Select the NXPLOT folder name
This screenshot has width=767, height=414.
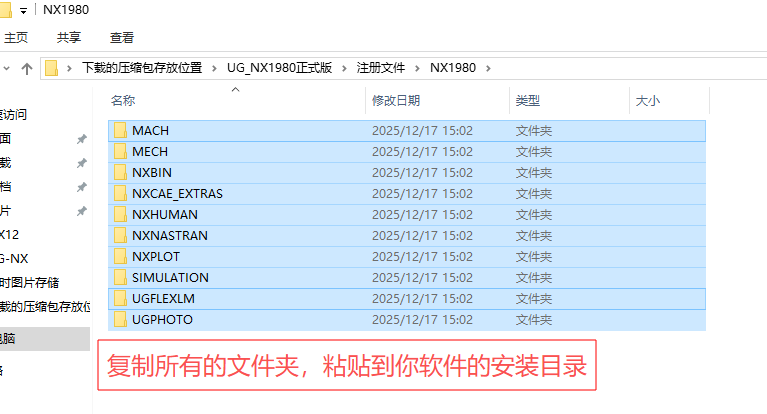coord(156,257)
